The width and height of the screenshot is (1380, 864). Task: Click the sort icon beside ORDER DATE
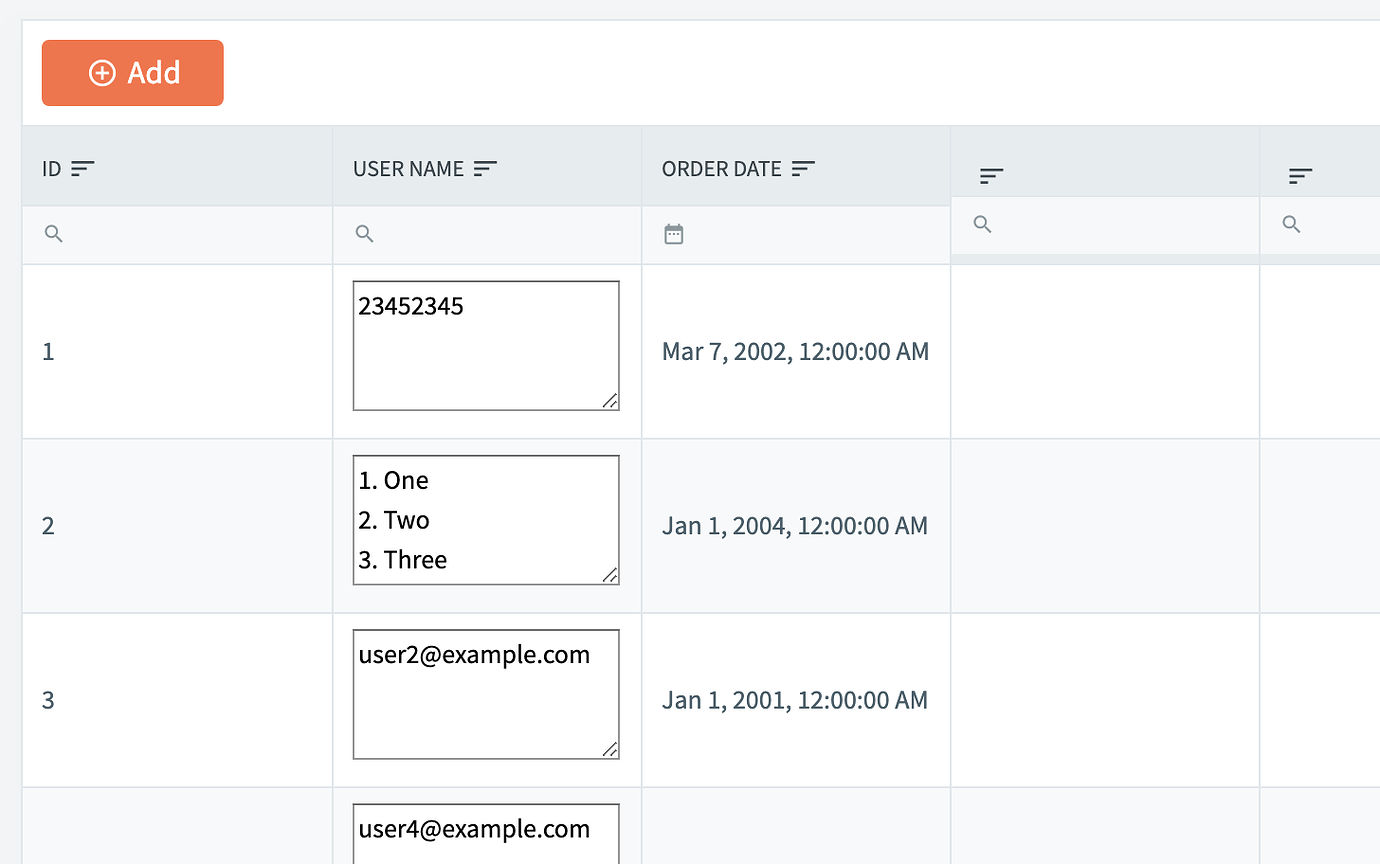click(803, 169)
